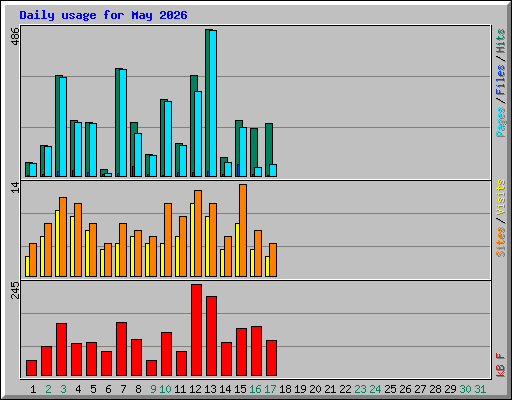Click the tallest cyan files bar for day 13
This screenshot has height=400, width=512.
pyautogui.click(x=213, y=103)
